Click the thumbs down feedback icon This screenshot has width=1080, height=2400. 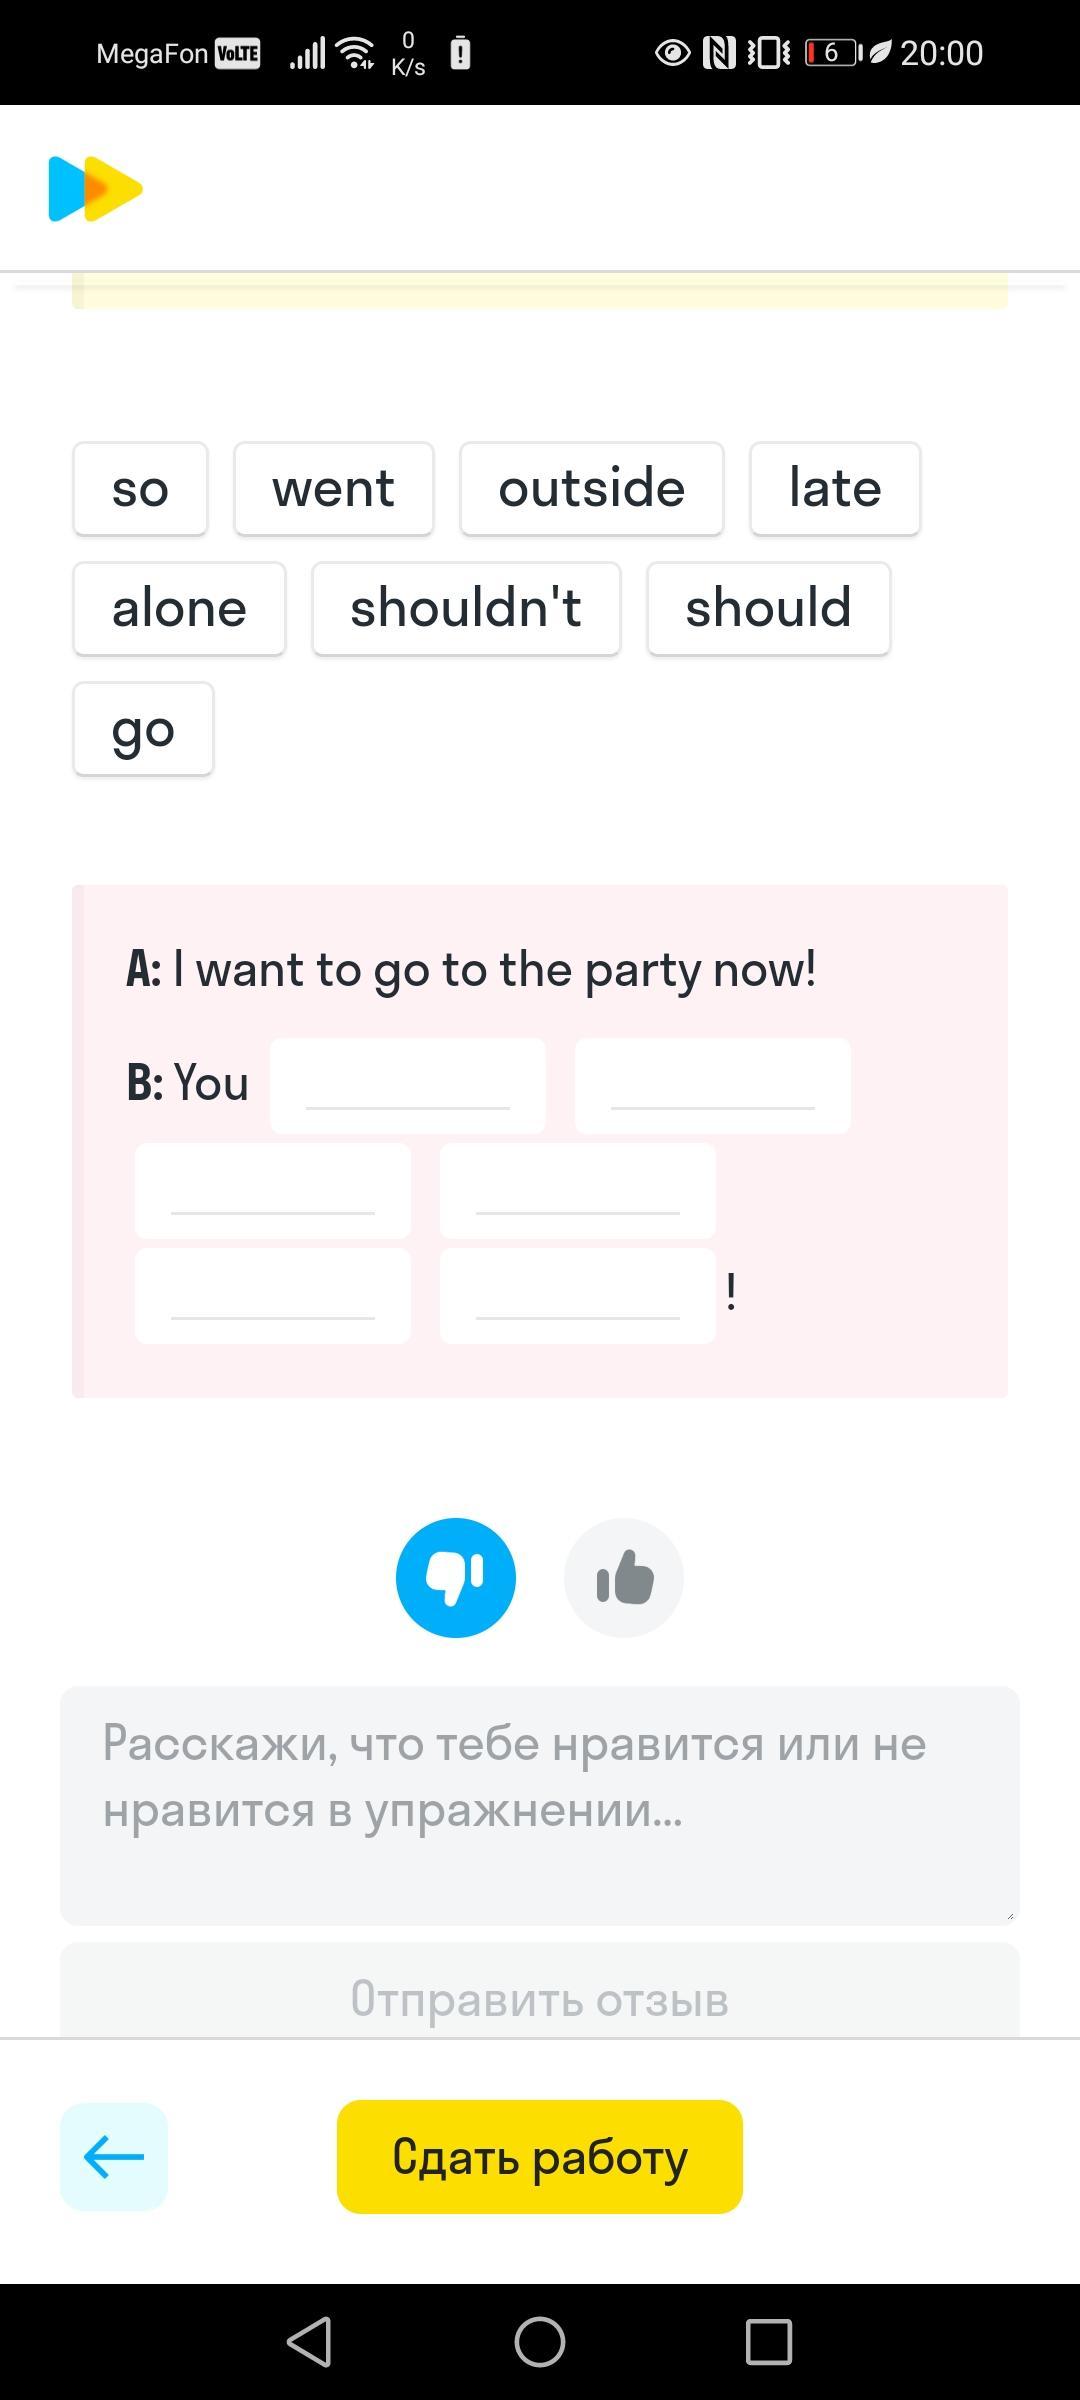click(x=456, y=1578)
